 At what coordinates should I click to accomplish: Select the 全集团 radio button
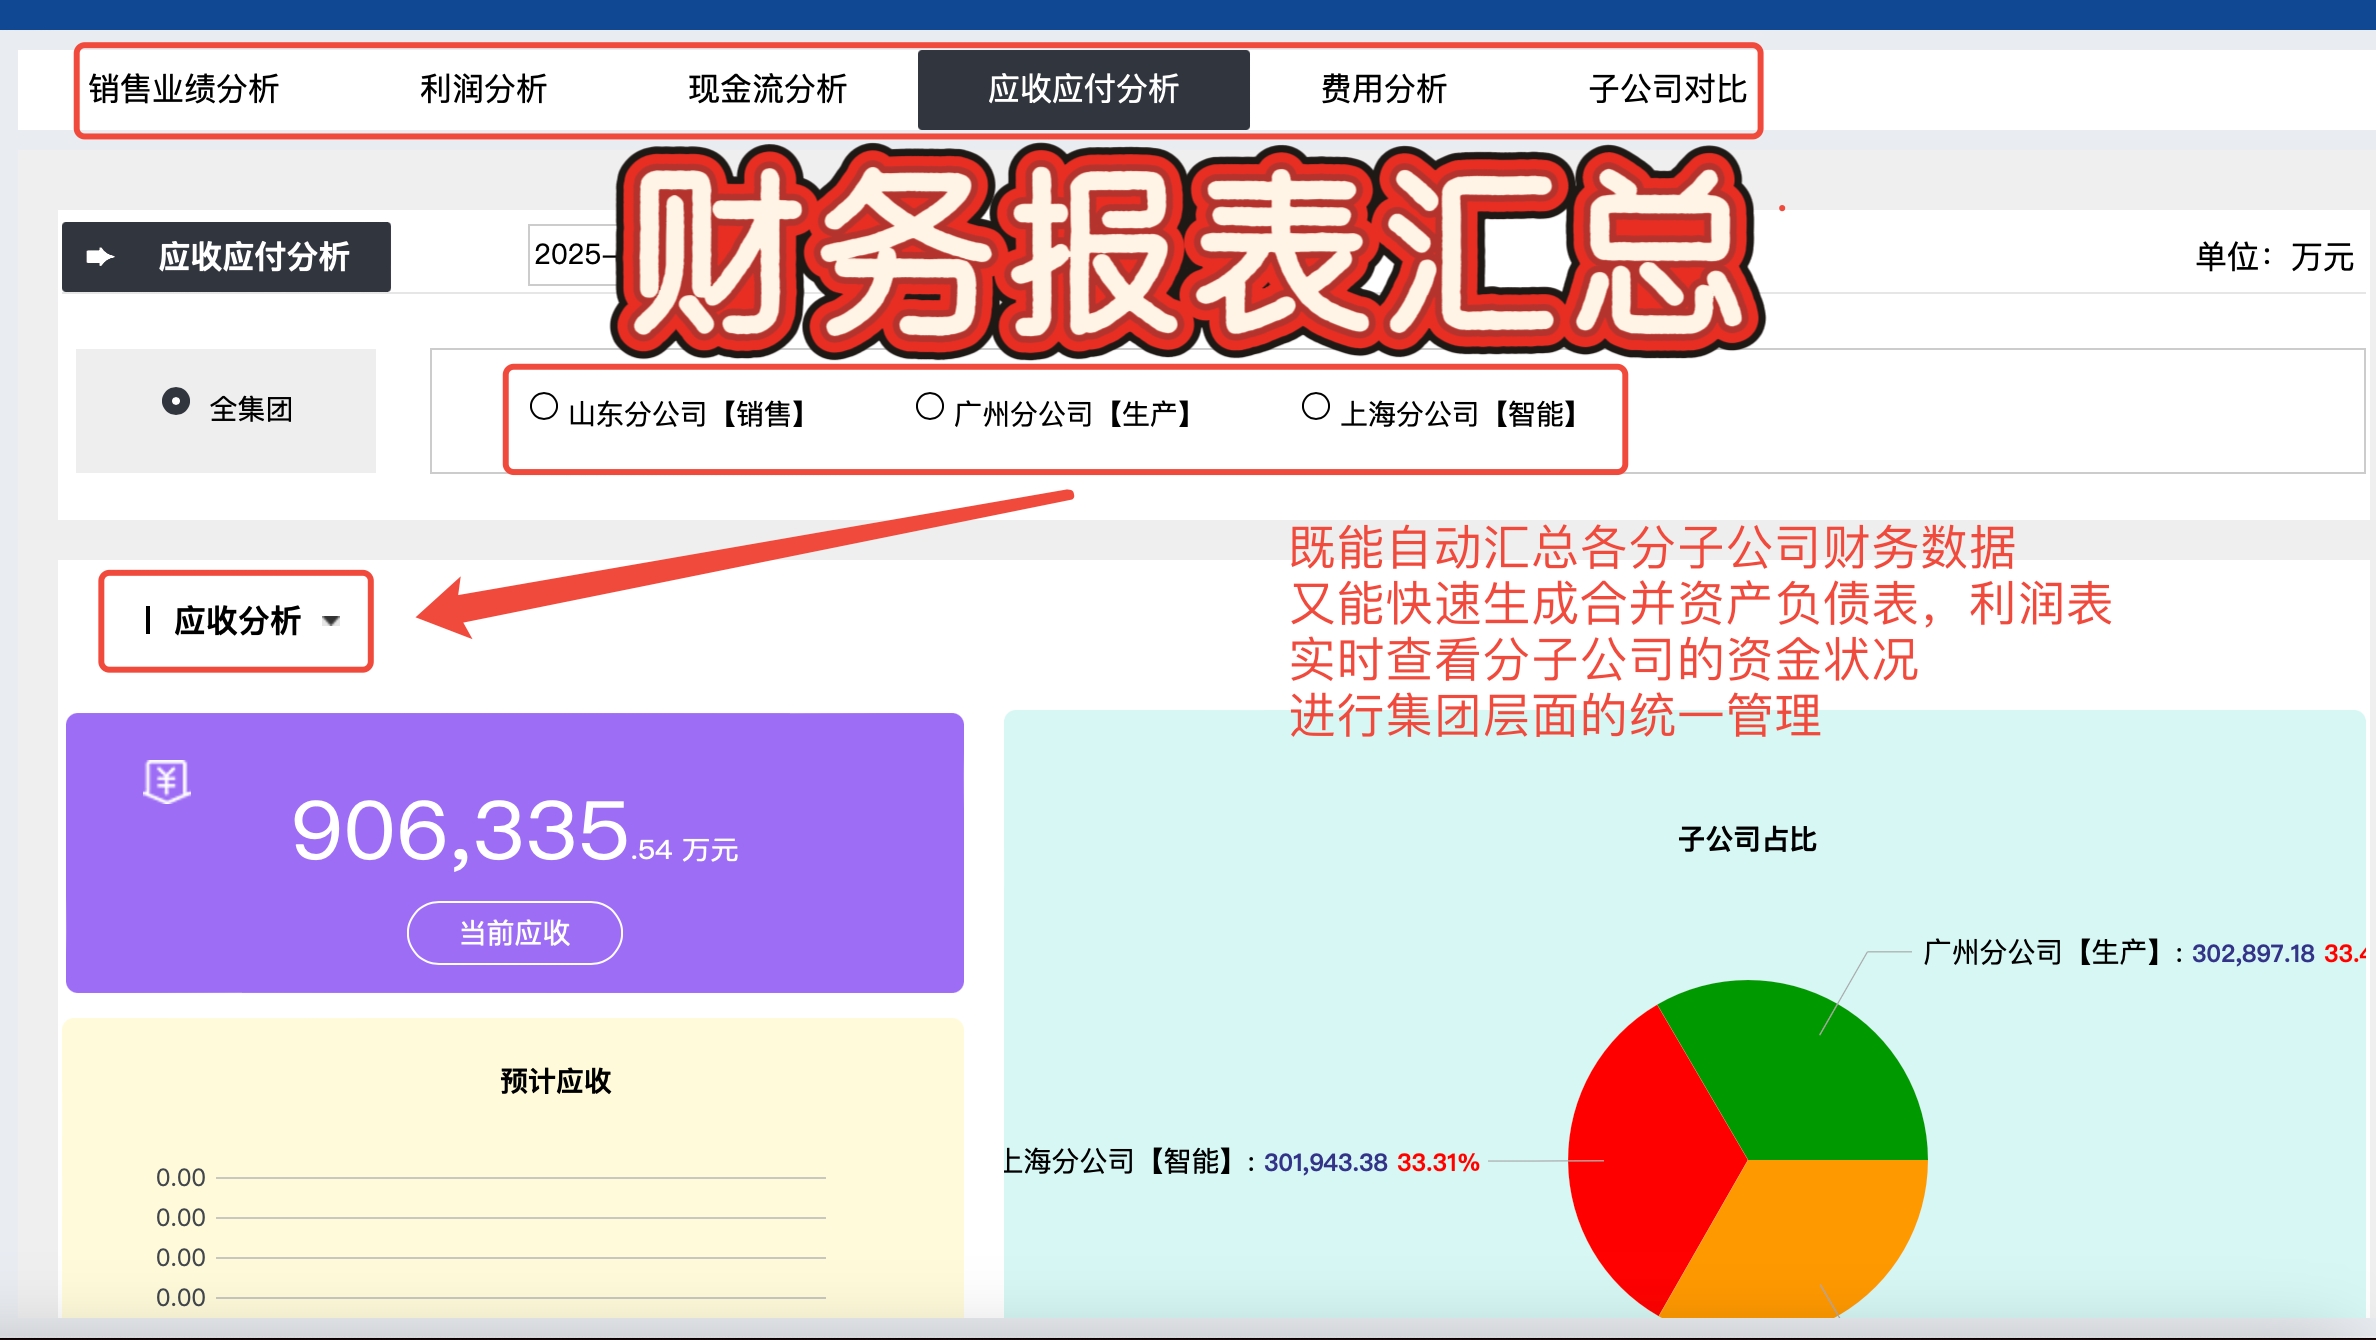pos(176,402)
